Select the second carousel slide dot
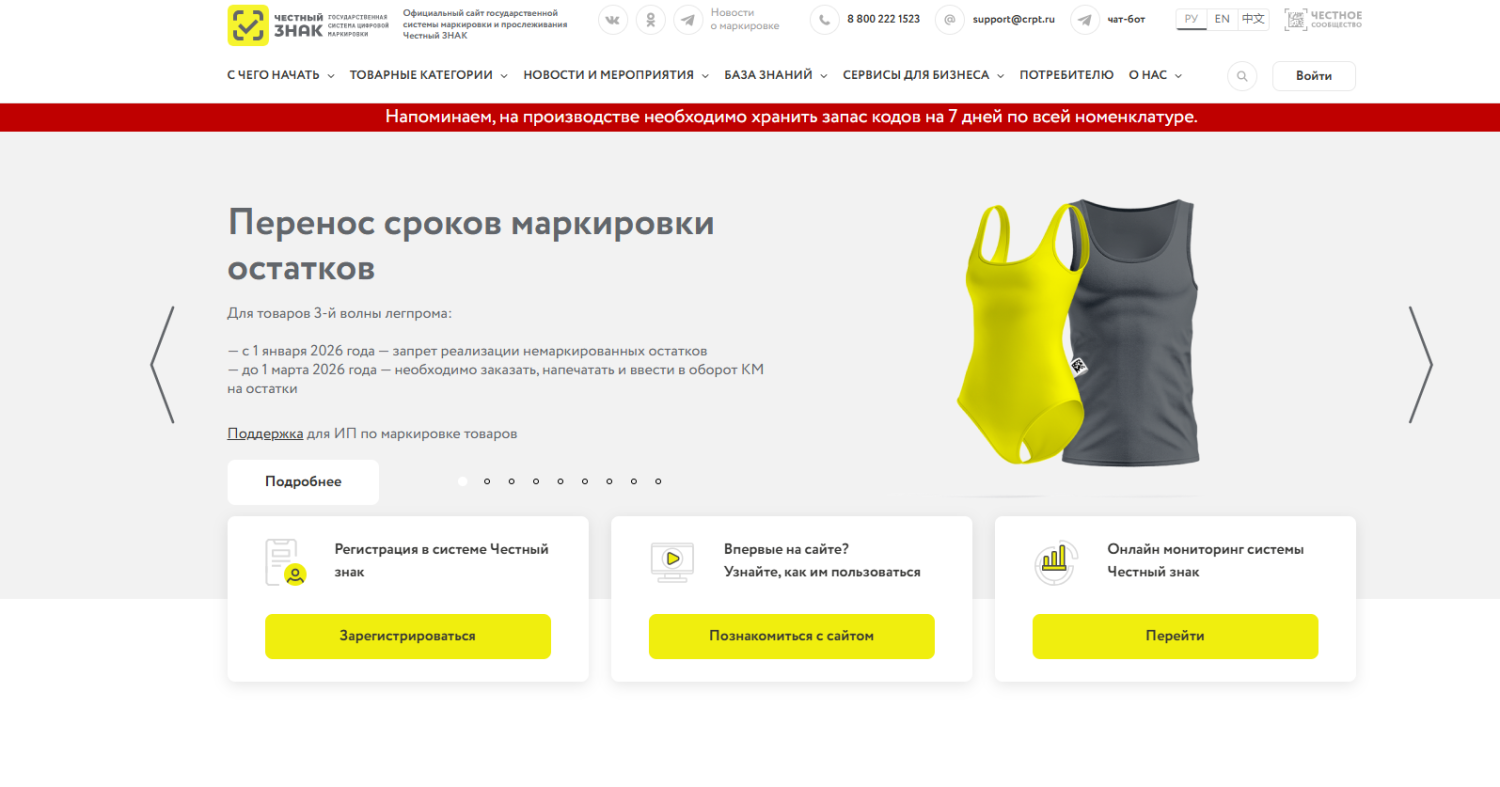The image size is (1500, 787). tap(487, 481)
